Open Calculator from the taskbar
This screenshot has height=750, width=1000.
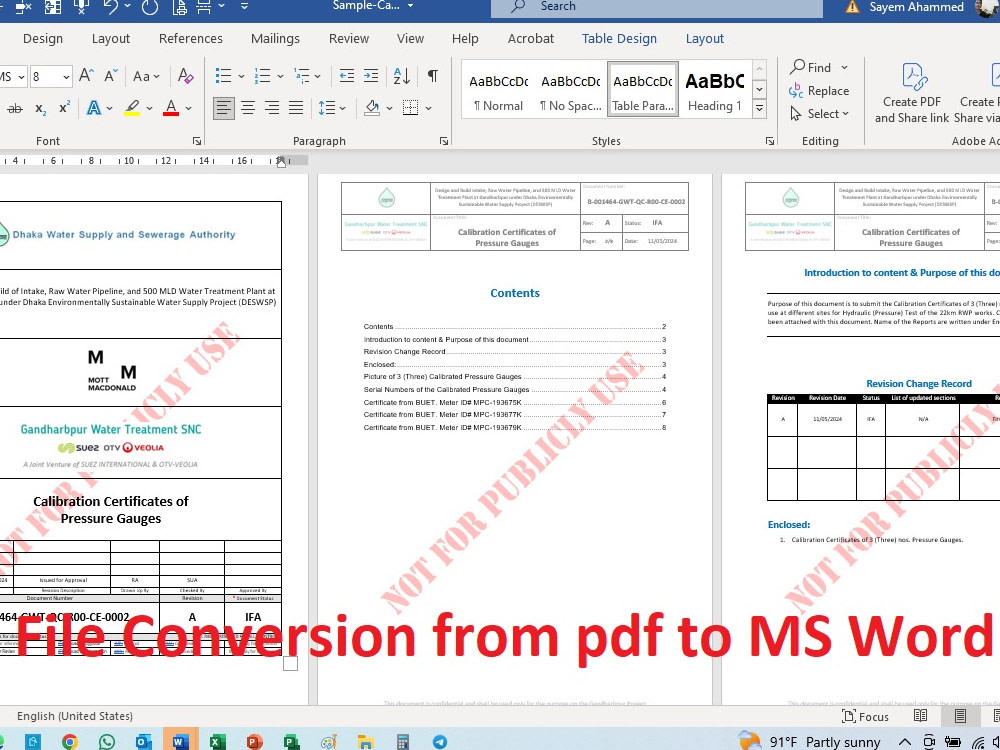click(x=402, y=742)
